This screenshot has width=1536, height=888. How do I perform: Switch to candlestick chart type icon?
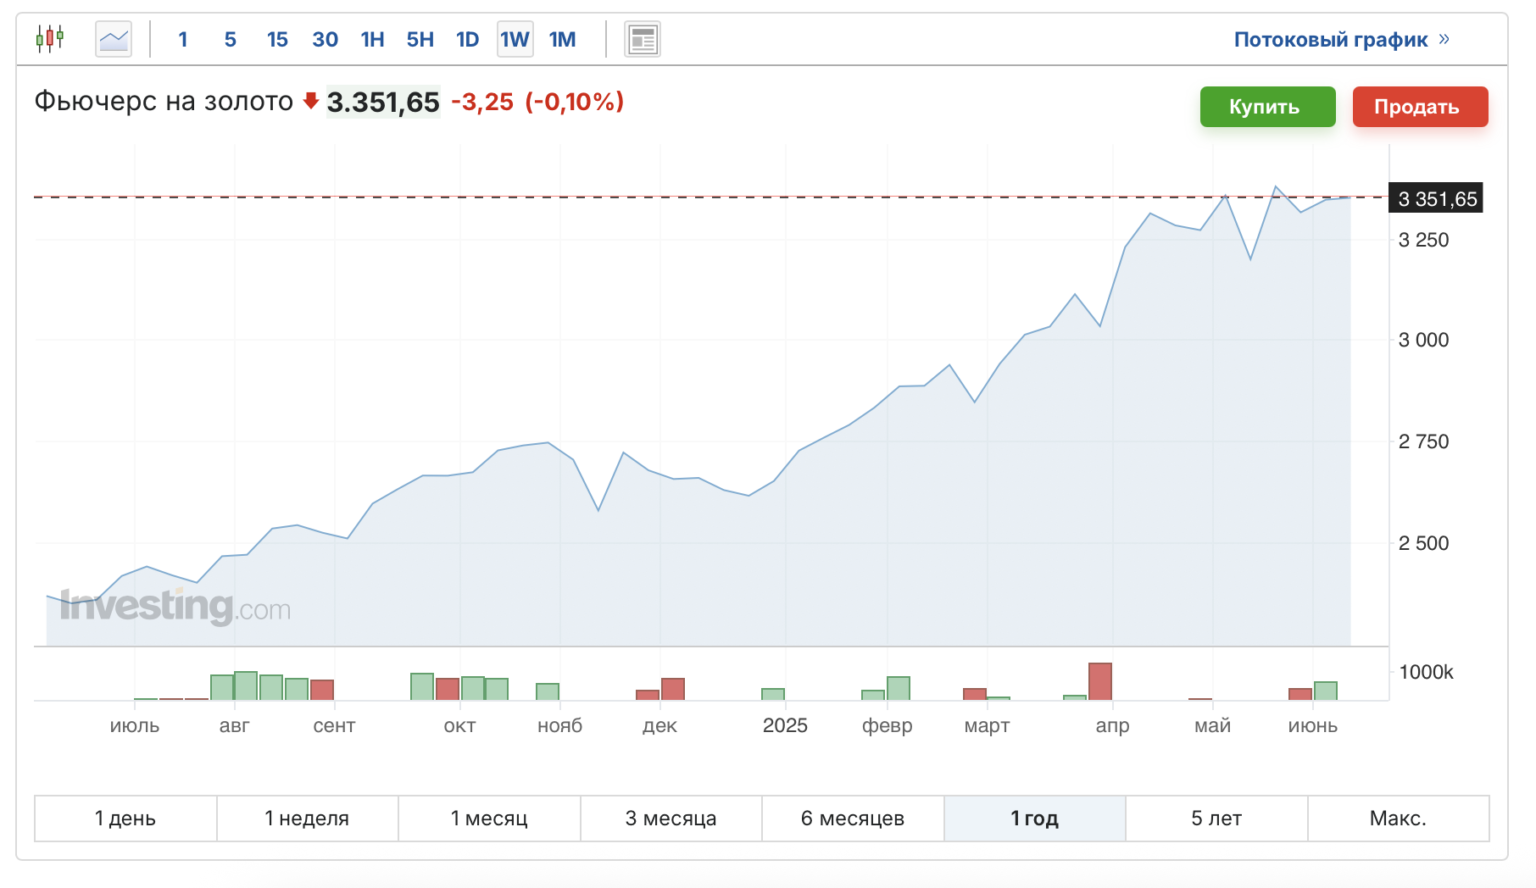(49, 39)
